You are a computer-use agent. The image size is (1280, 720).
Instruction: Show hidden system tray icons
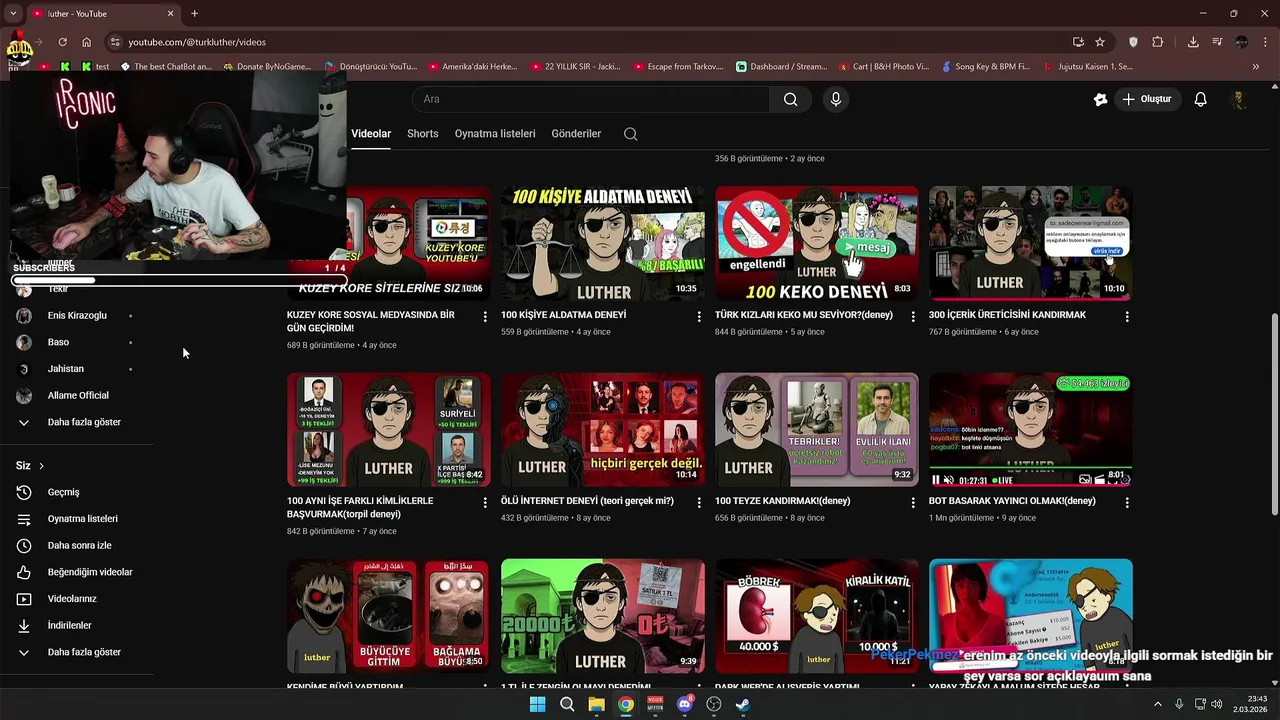pyautogui.click(x=1158, y=704)
